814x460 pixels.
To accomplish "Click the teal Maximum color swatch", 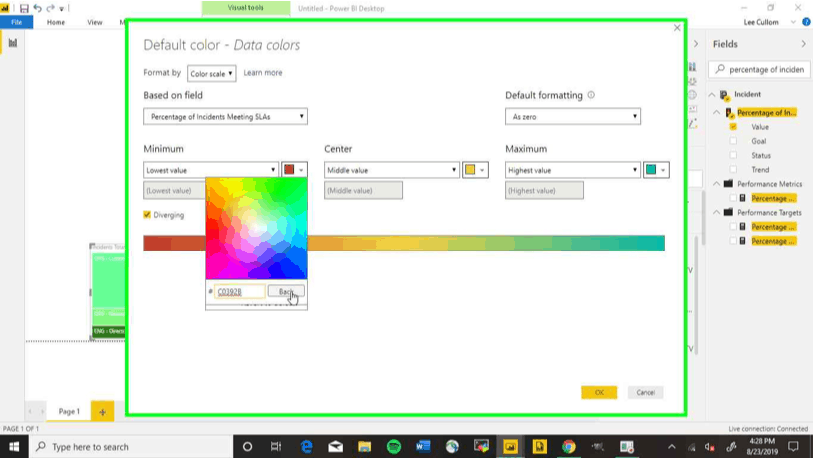I will coord(651,170).
